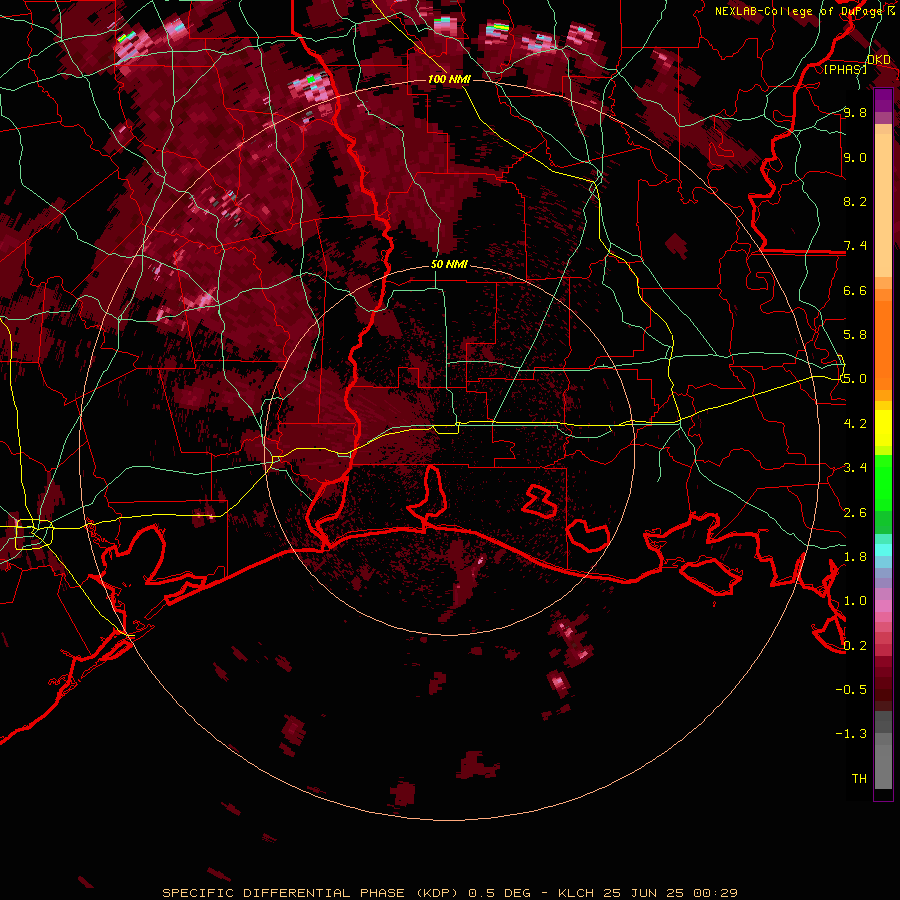The height and width of the screenshot is (900, 900).
Task: Click the 8.2 scale value
Action: point(855,201)
